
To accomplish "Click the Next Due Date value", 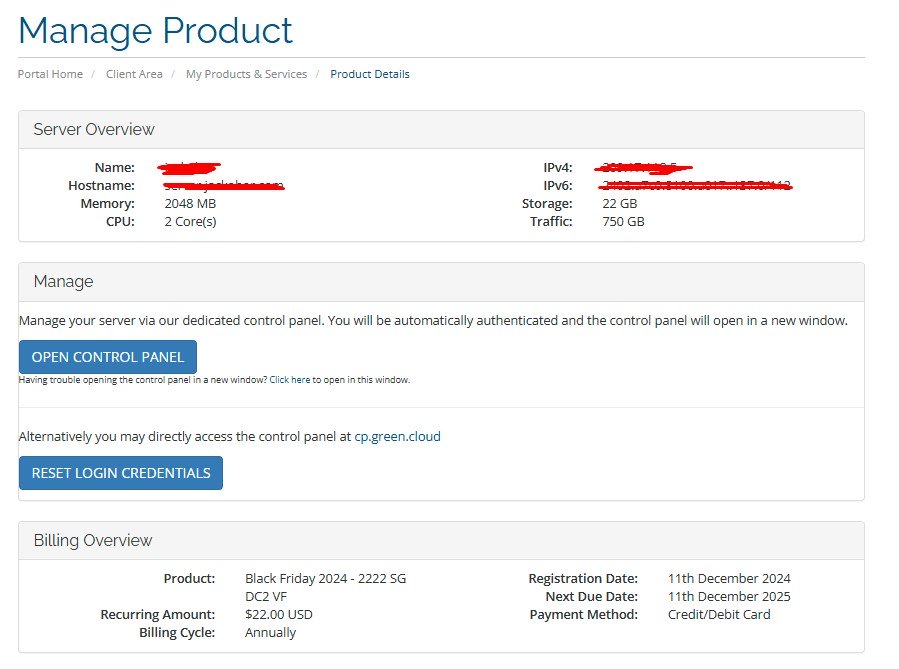I will 729,596.
